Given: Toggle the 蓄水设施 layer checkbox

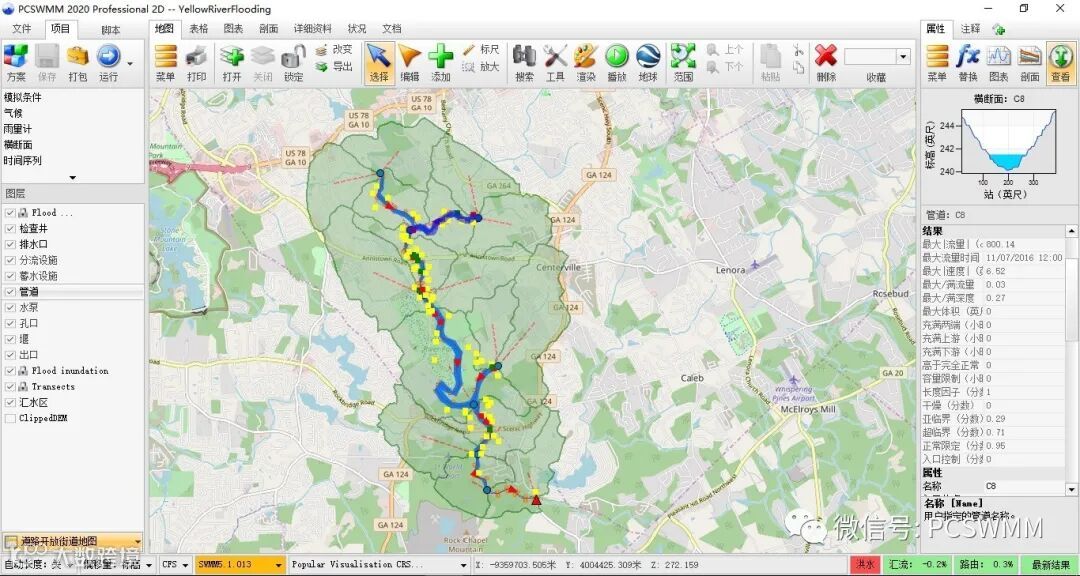Looking at the screenshot, I should click(10, 276).
